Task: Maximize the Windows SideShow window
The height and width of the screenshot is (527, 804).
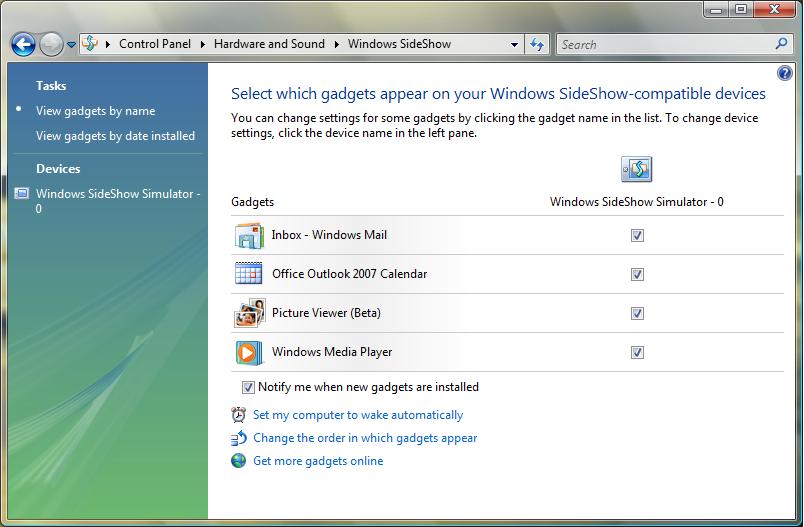Action: tap(741, 10)
